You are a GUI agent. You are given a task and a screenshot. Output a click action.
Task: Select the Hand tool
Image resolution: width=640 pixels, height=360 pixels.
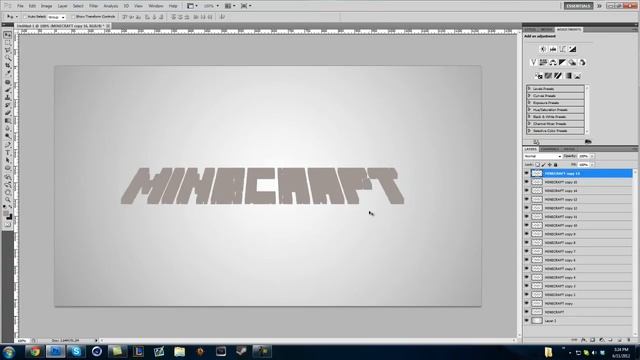tap(7, 192)
